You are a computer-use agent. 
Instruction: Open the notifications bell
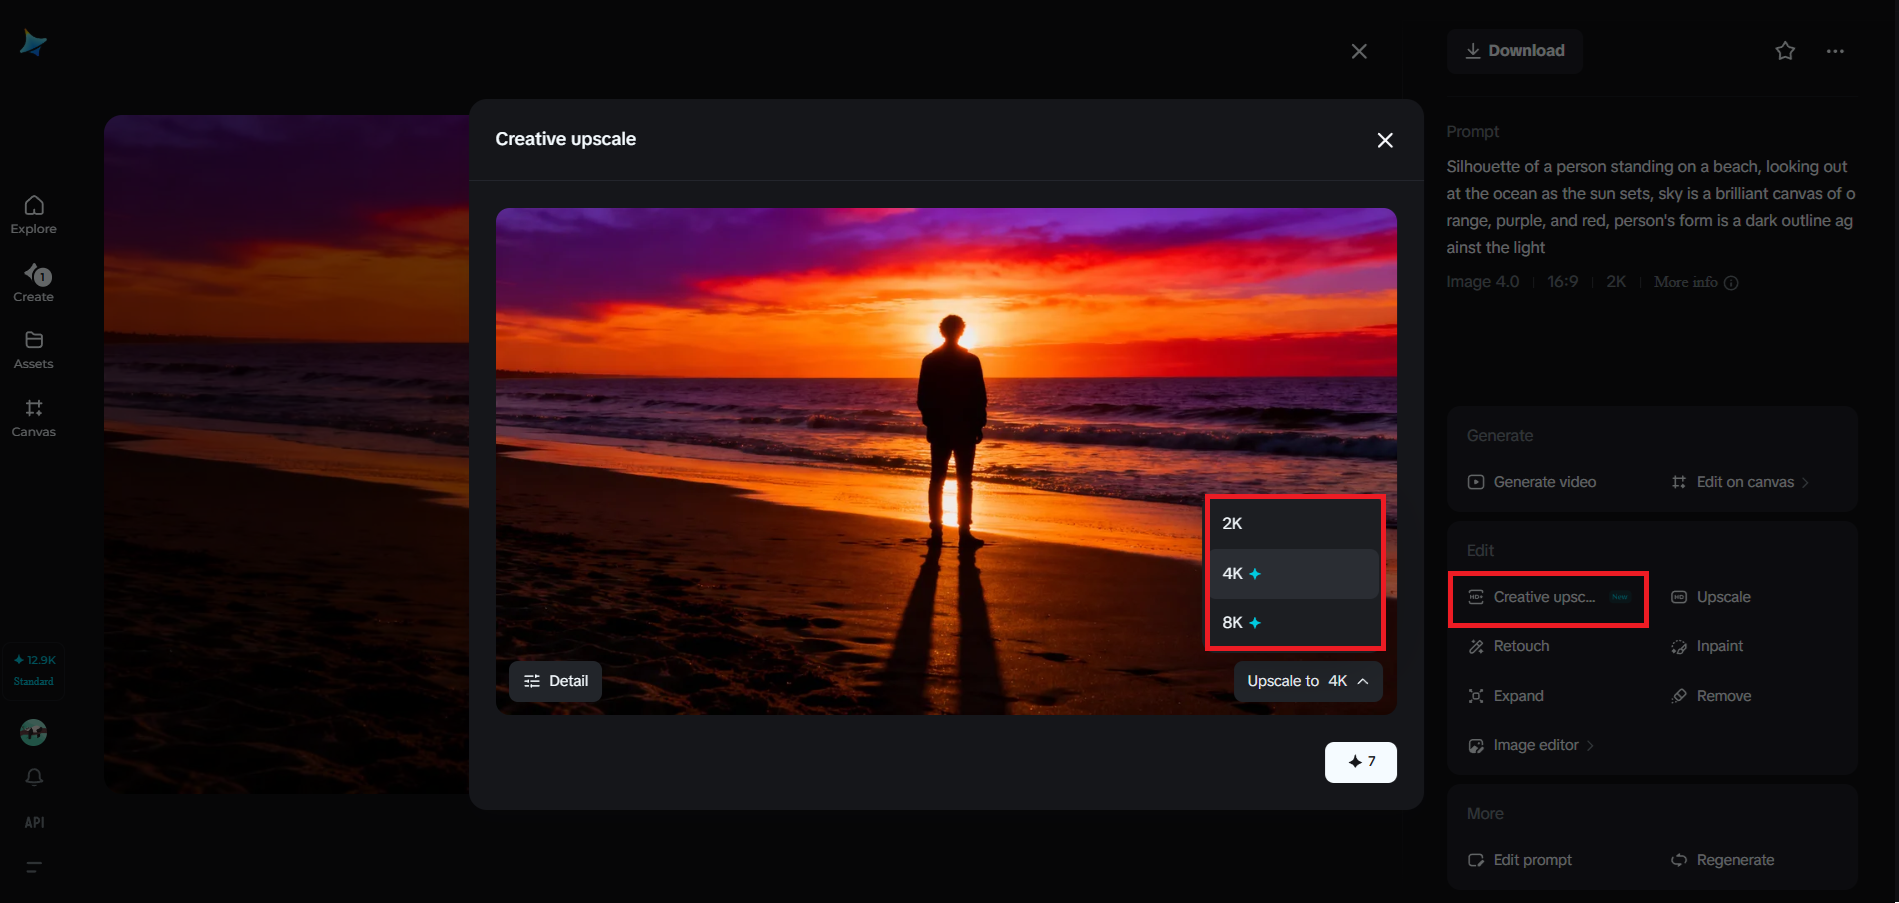33,777
